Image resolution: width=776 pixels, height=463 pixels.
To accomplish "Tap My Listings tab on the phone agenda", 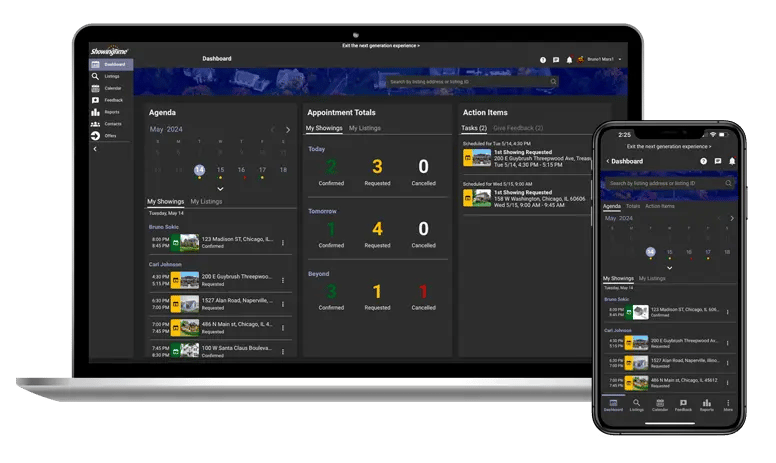I will pyautogui.click(x=652, y=278).
